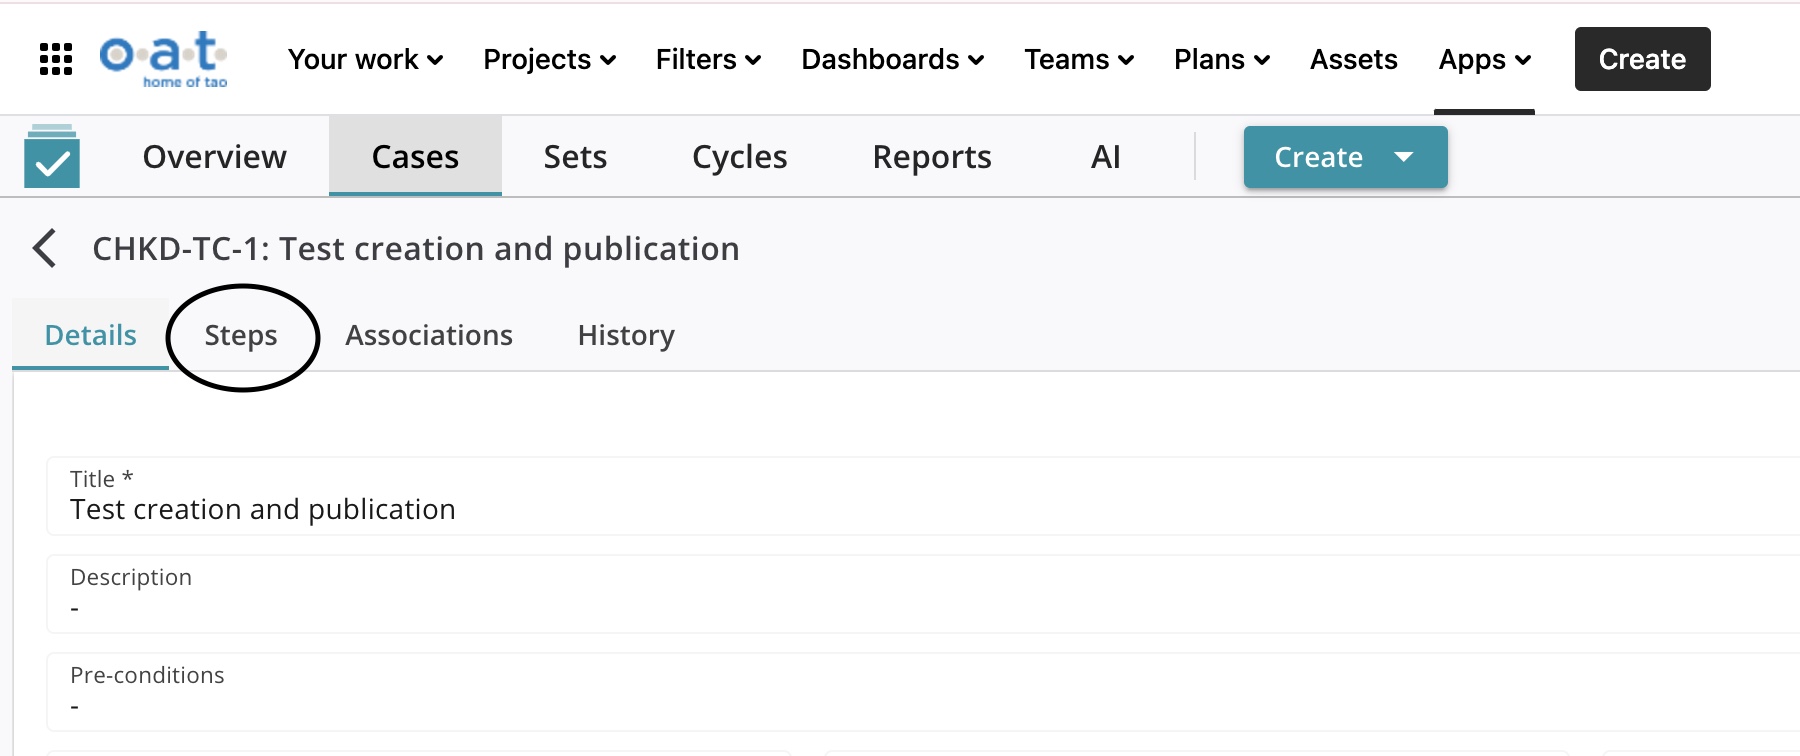This screenshot has height=756, width=1800.
Task: Click the teal Create dropdown button
Action: click(x=1344, y=157)
